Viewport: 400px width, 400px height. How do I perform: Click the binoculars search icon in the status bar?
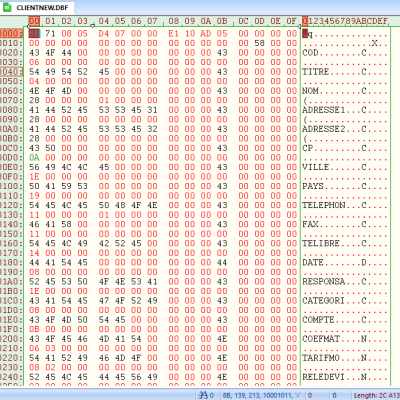pos(203,395)
